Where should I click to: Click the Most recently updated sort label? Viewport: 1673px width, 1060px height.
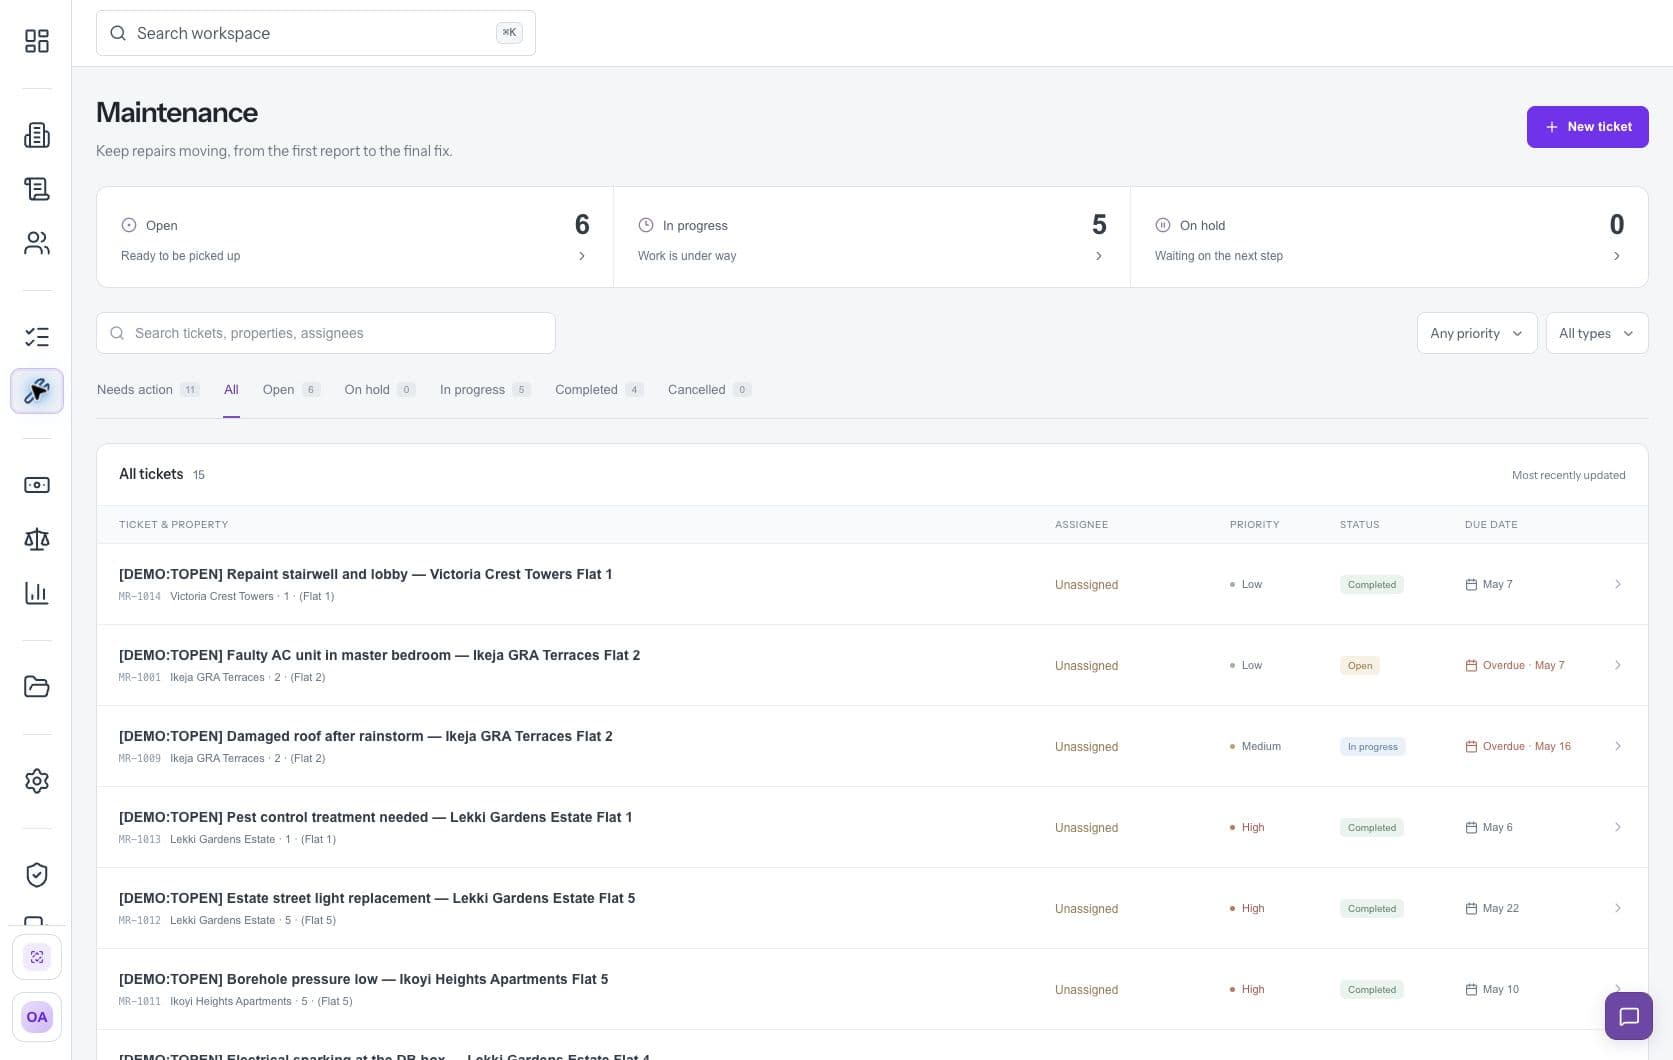point(1568,475)
